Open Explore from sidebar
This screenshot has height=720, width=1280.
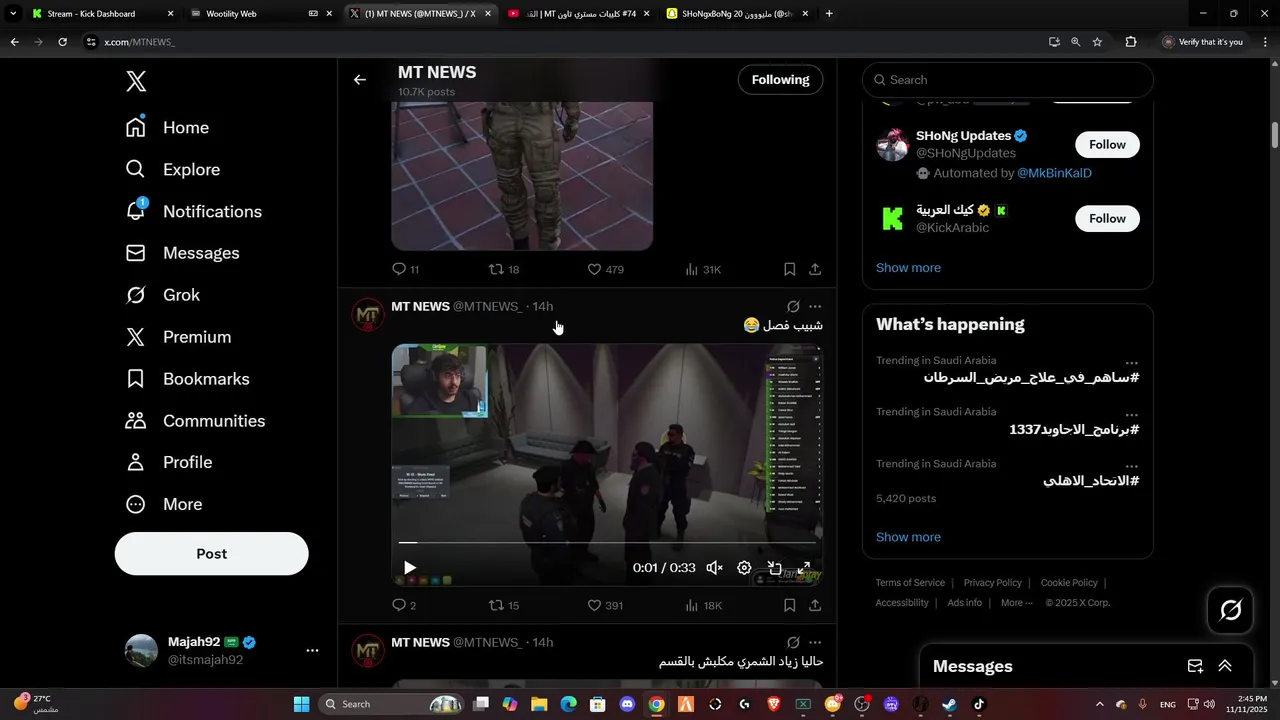point(172,170)
